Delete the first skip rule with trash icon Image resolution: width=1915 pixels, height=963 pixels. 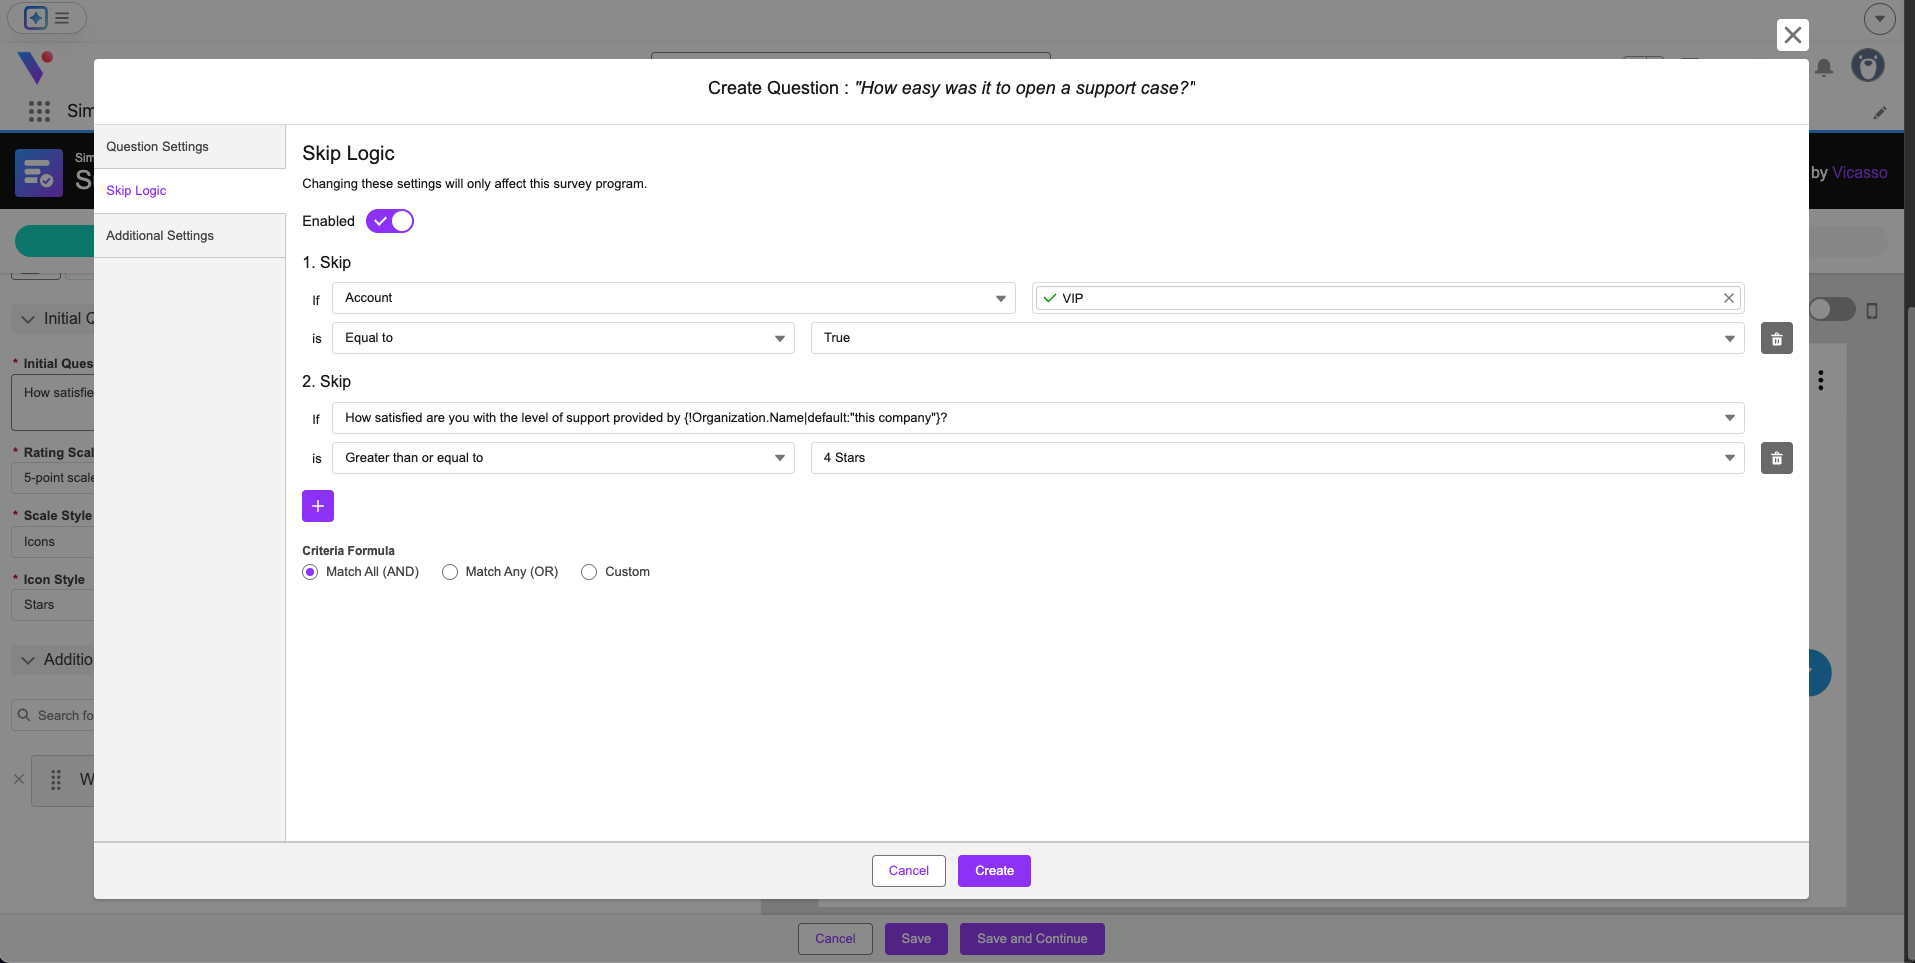point(1776,338)
